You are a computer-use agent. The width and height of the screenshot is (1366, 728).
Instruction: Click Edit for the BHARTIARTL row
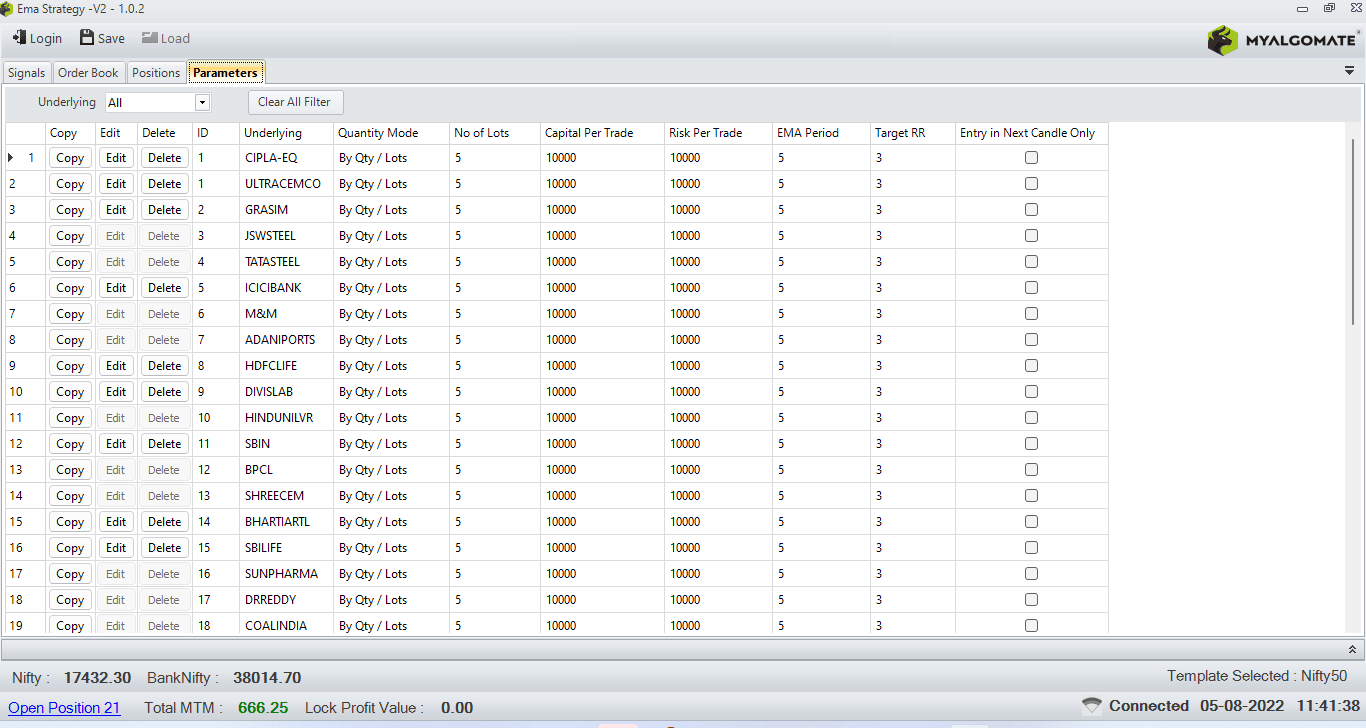tap(116, 522)
